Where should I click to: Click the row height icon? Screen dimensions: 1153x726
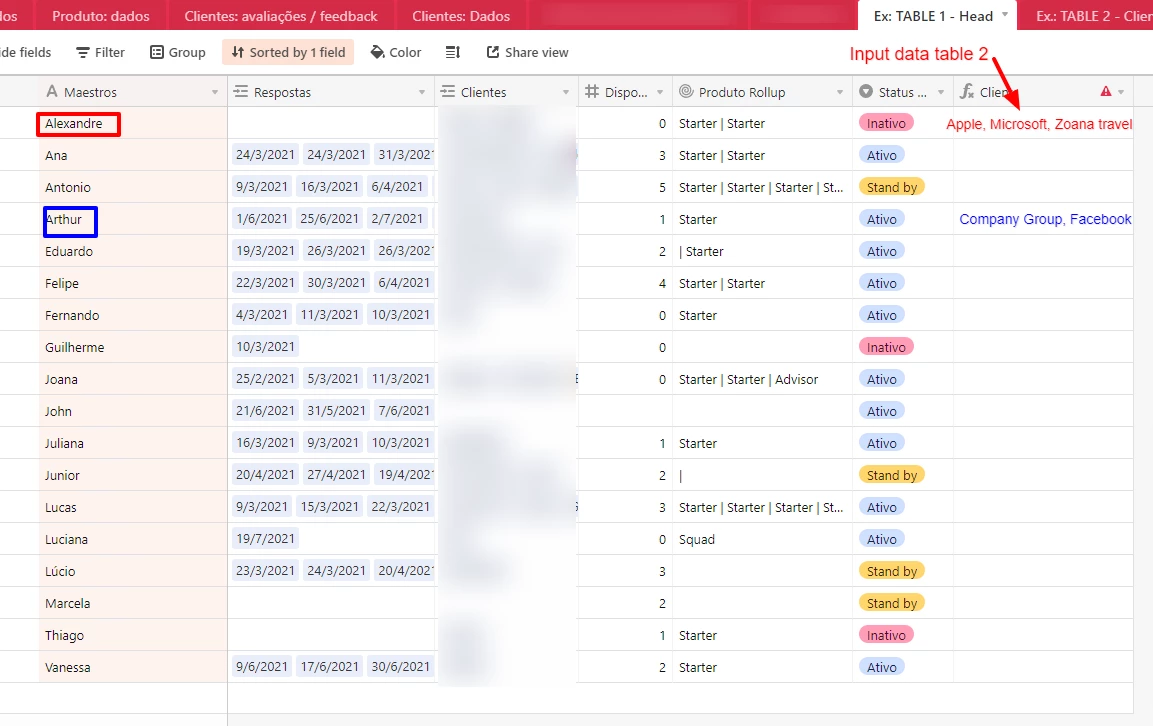(x=453, y=52)
